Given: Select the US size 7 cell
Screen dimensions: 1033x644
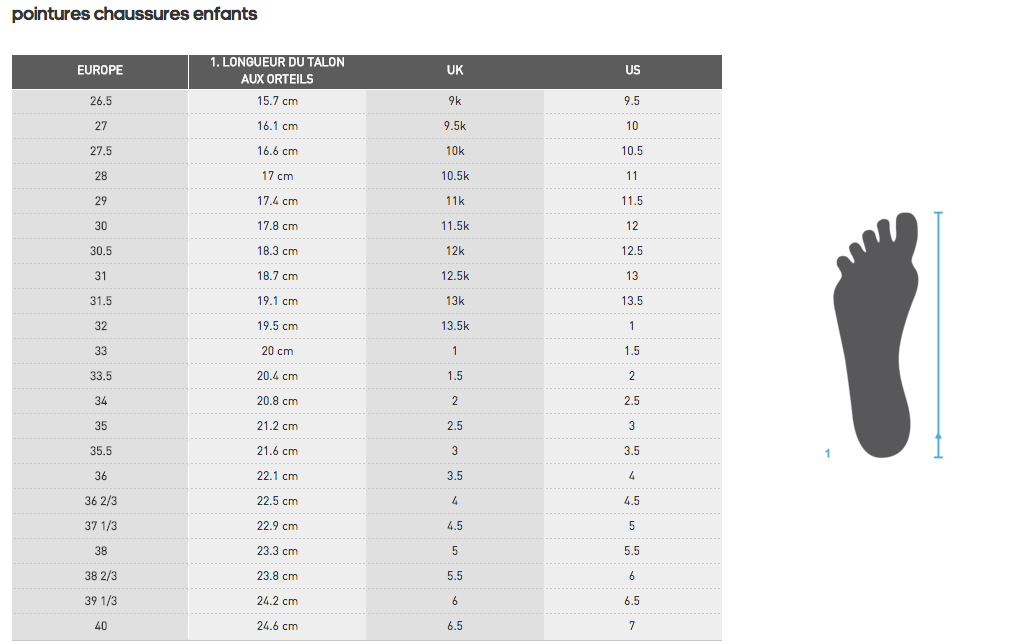Looking at the screenshot, I should point(632,626).
